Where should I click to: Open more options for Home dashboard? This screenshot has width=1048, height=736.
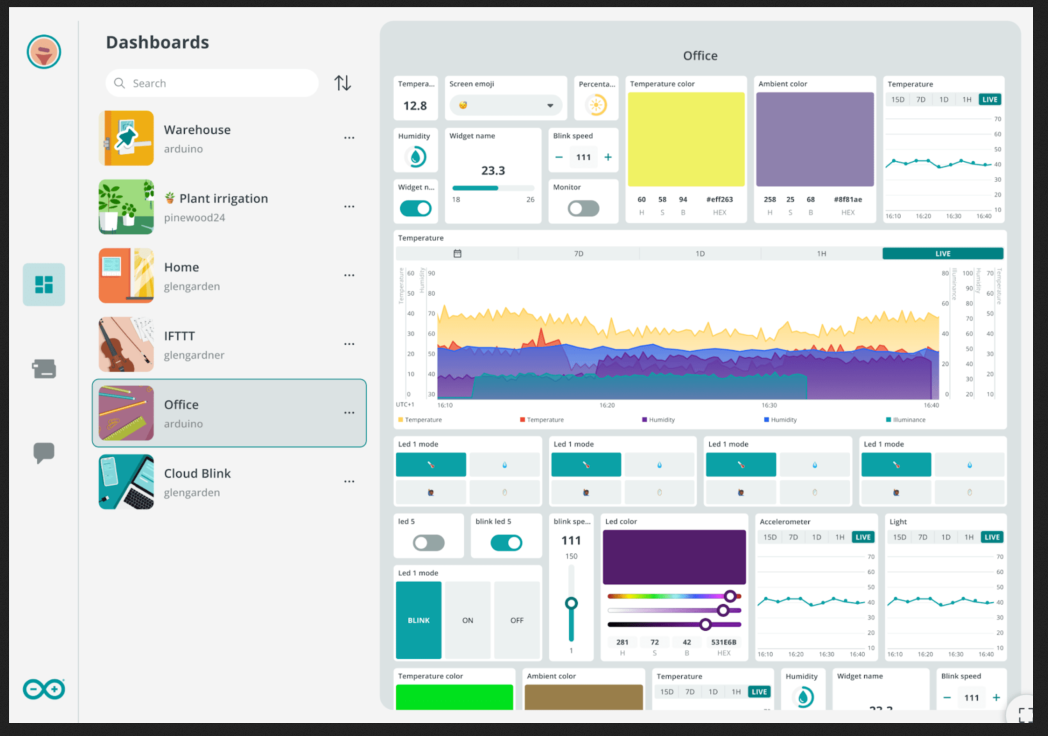click(349, 275)
